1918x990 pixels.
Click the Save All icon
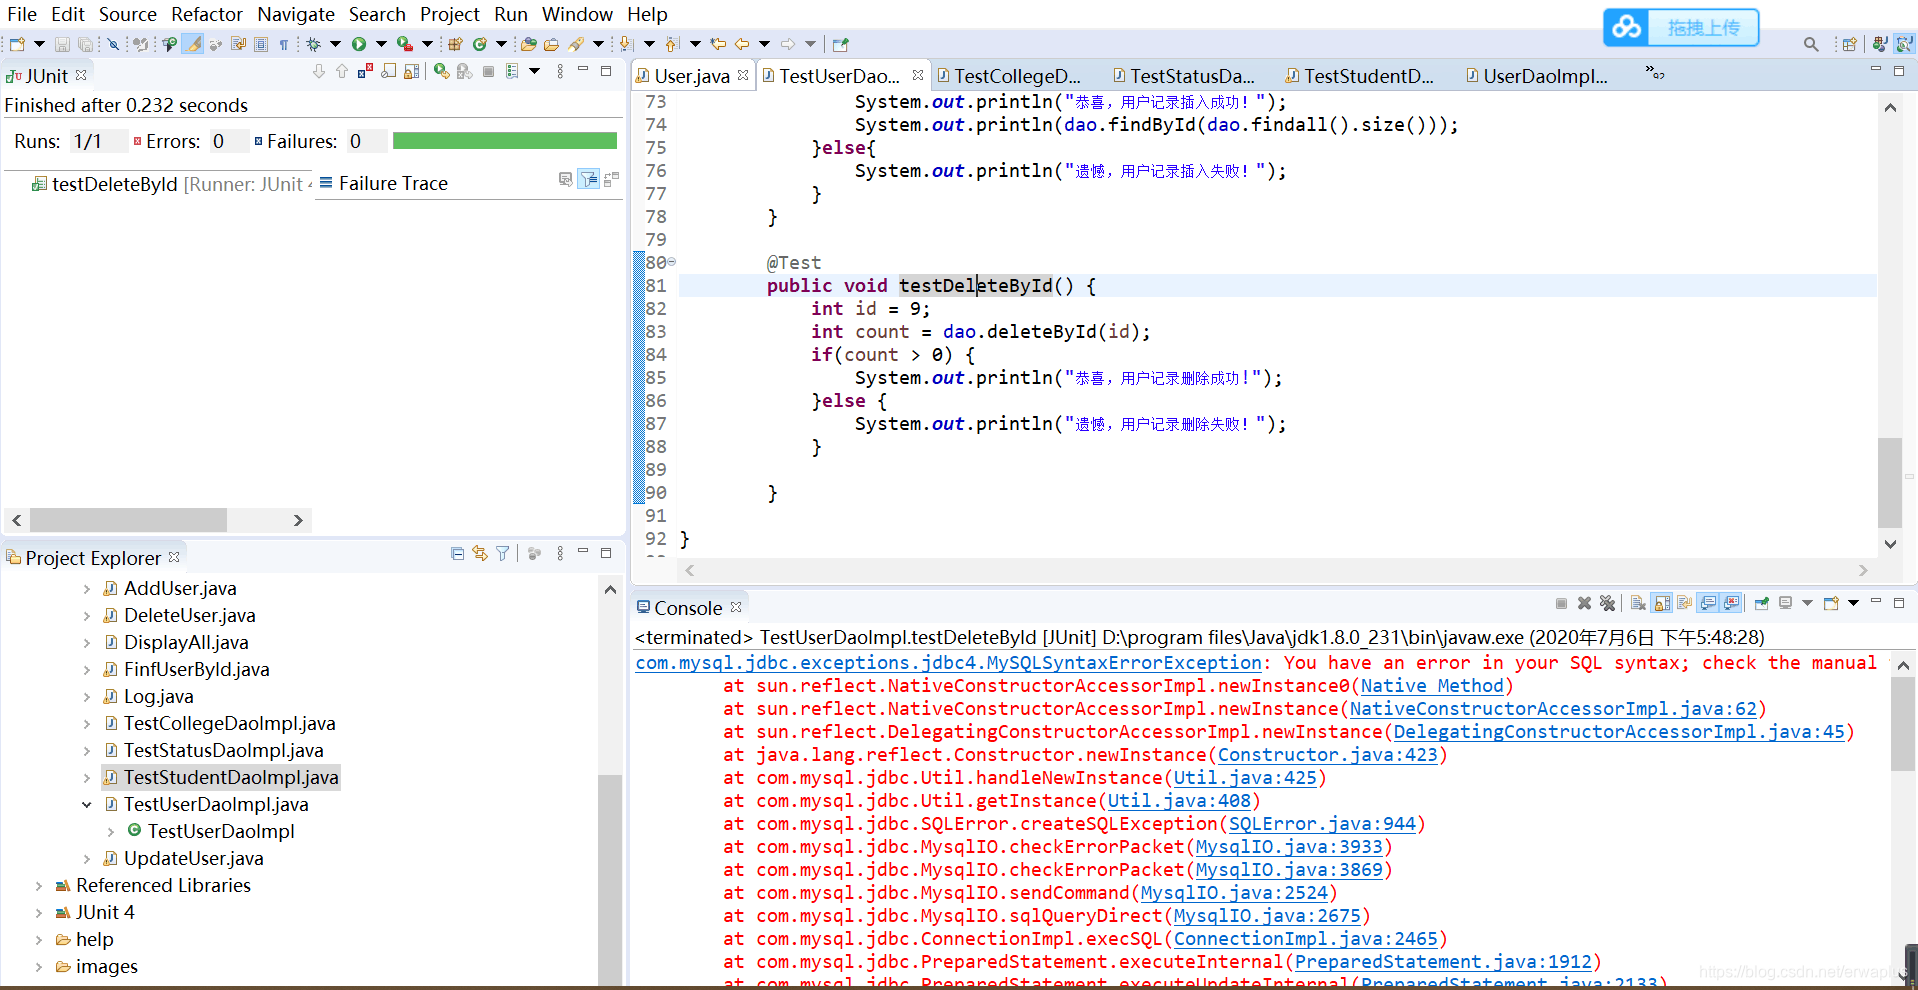pyautogui.click(x=85, y=44)
